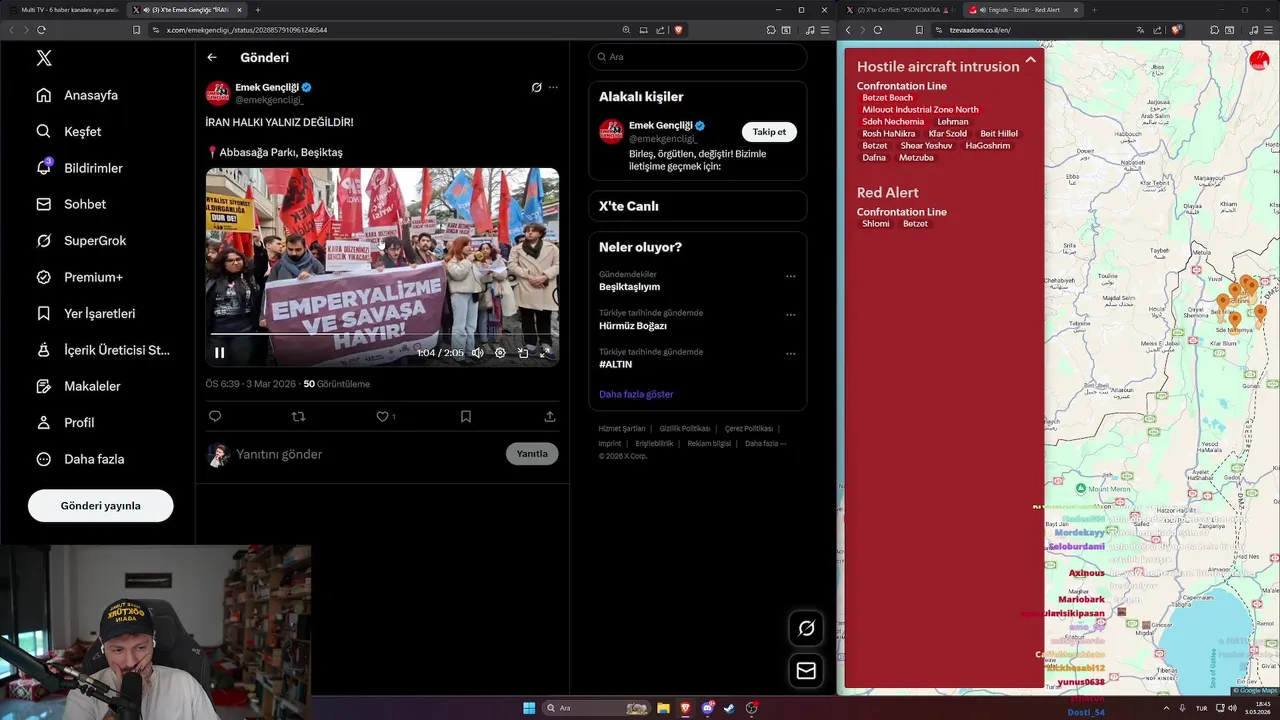The width and height of the screenshot is (1280, 720).
Task: Seek on the video progress bar
Action: (x=382, y=334)
